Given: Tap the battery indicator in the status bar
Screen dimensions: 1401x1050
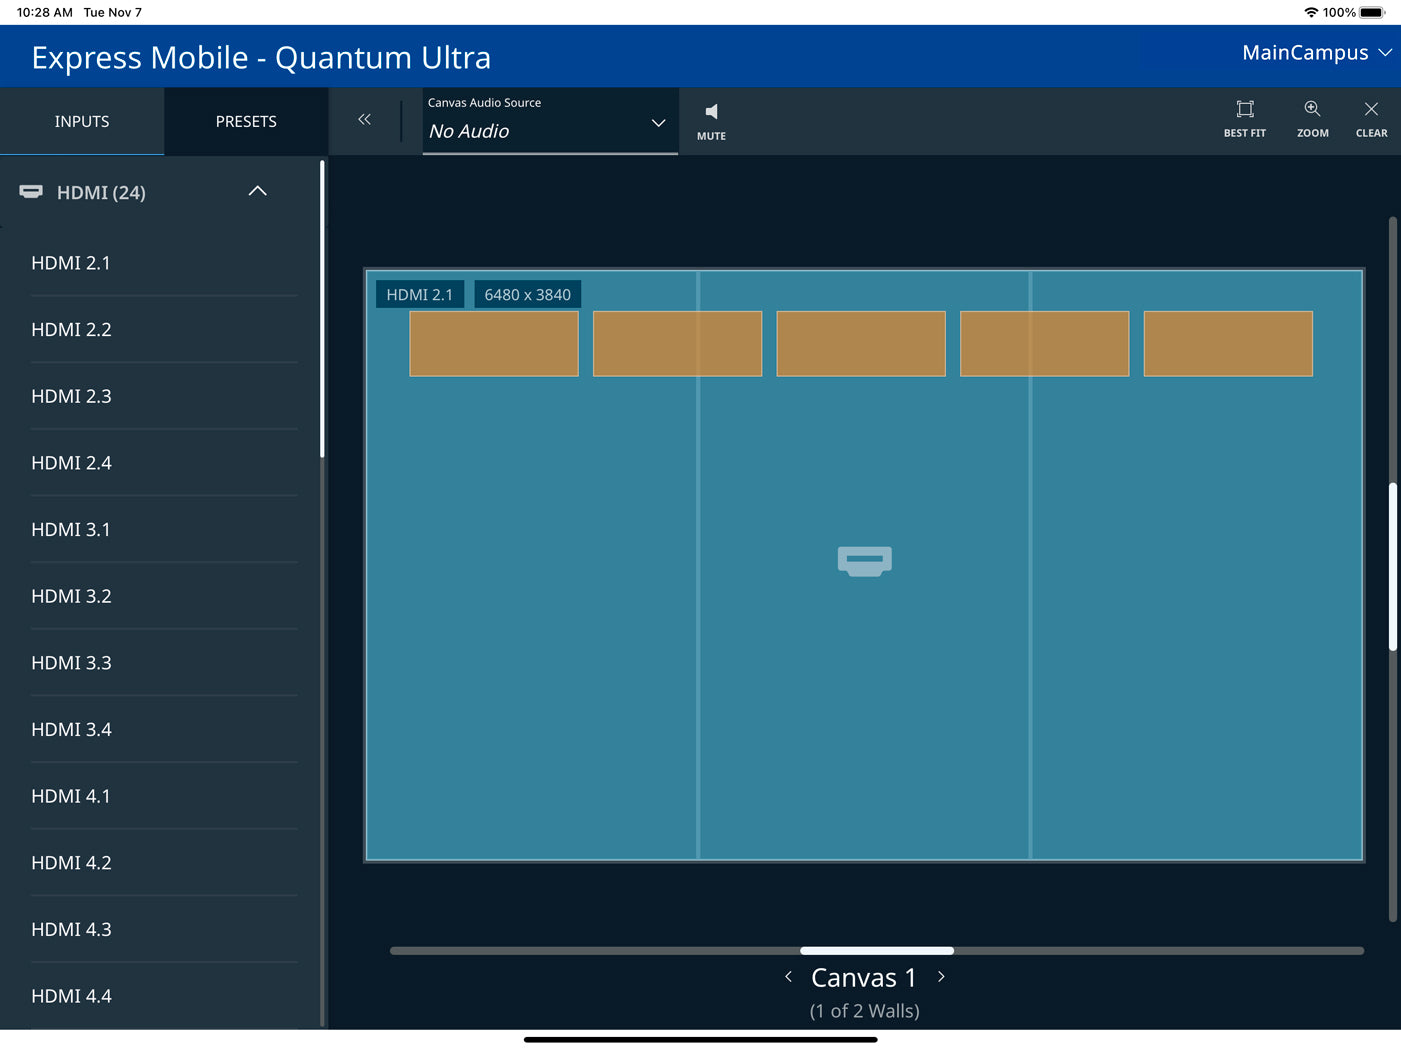Looking at the screenshot, I should [x=1372, y=12].
